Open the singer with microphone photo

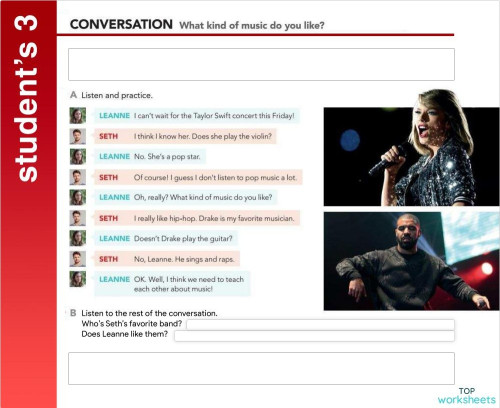point(412,148)
